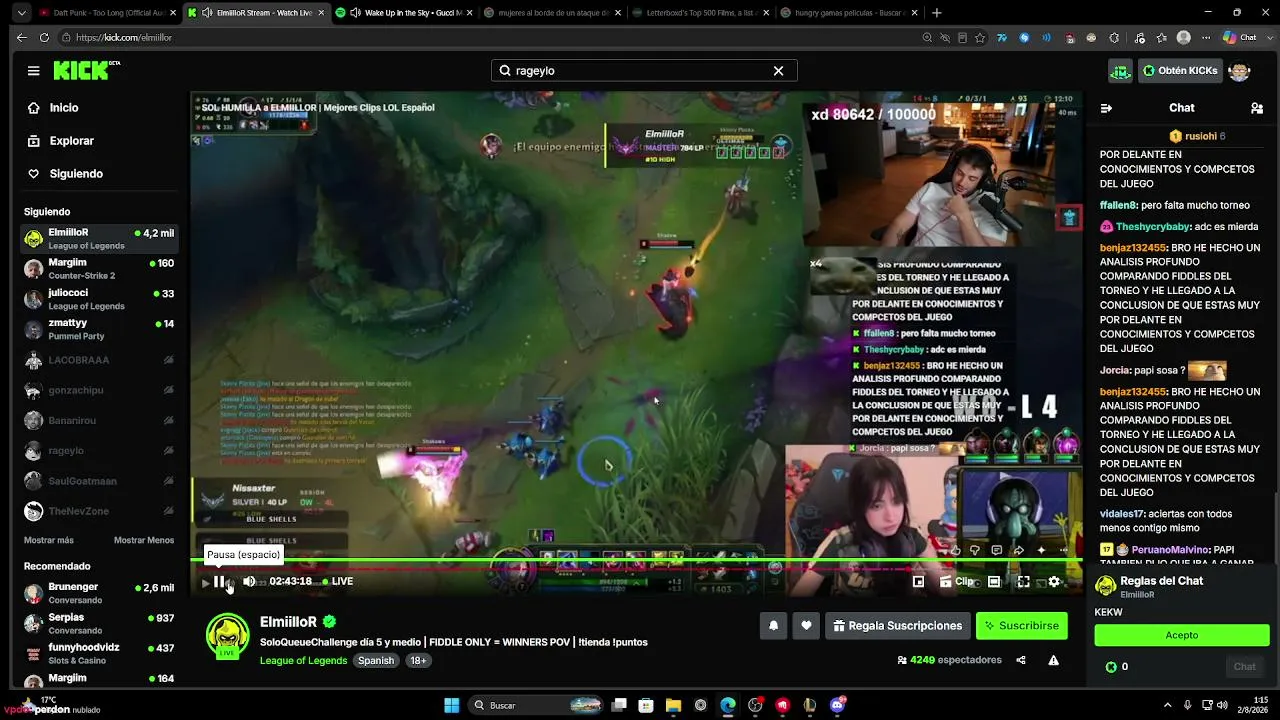Open Margiim's Counter-Strike 2 channel
1280x720 pixels.
(x=99, y=269)
